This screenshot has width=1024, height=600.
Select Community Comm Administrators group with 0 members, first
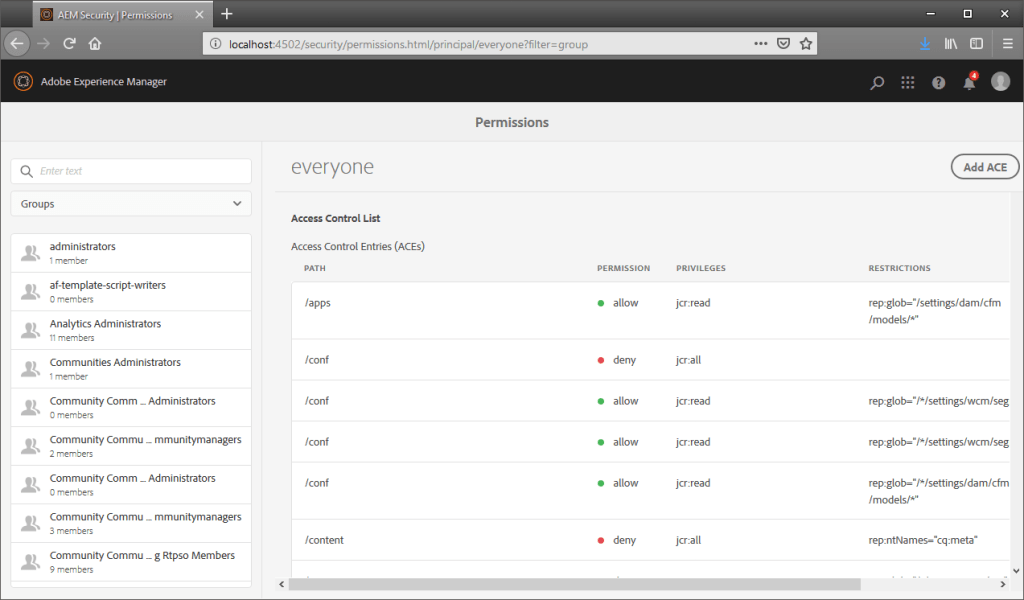tap(131, 407)
